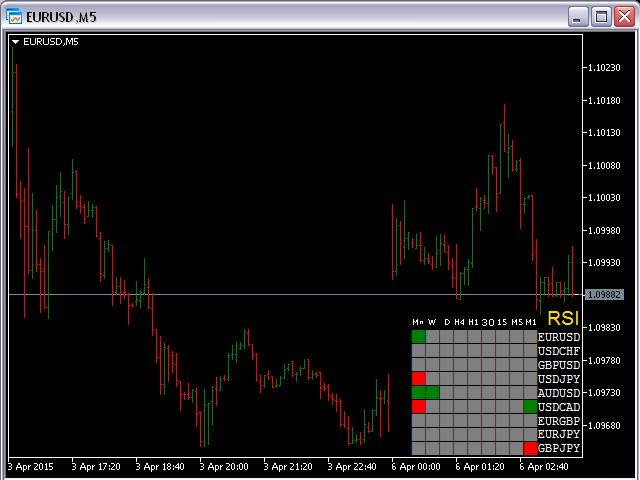The image size is (640, 480).
Task: Select the GBPJPY row label
Action: click(x=559, y=448)
